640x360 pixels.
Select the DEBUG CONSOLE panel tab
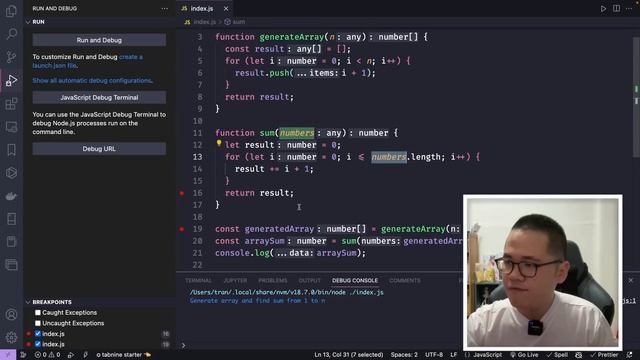[355, 280]
